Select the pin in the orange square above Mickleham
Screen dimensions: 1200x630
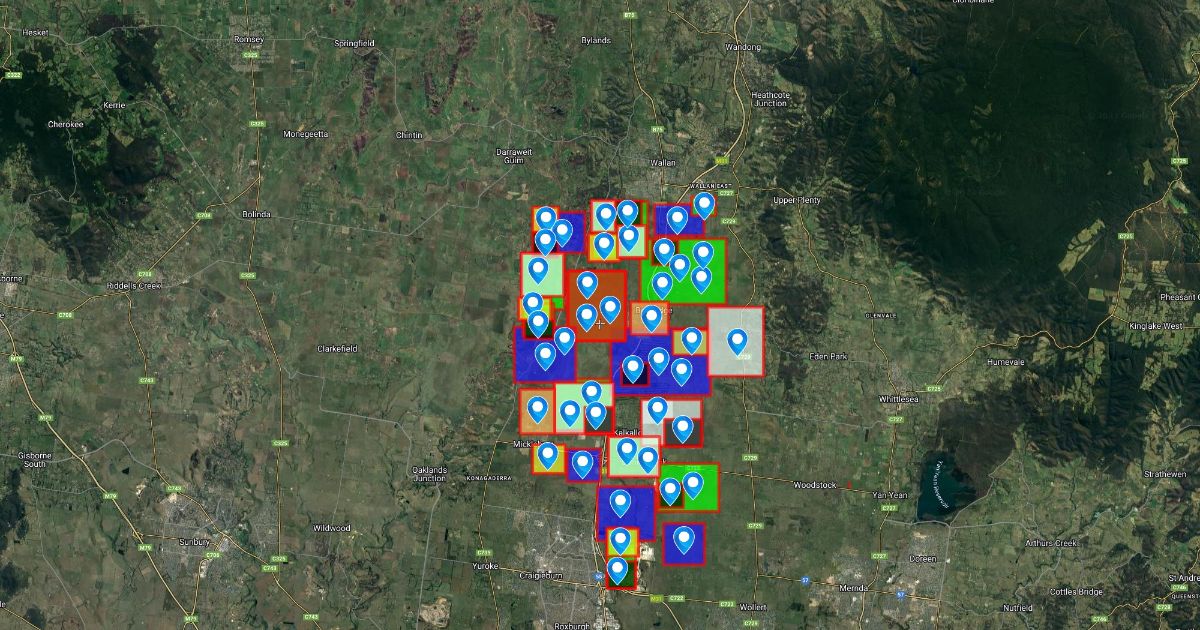click(538, 408)
